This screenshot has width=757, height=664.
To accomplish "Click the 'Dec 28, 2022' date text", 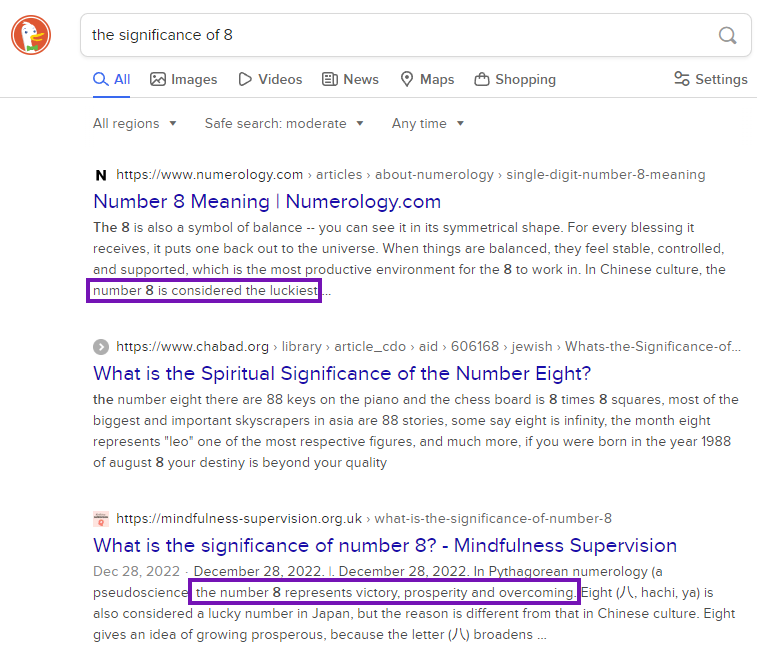I will [x=136, y=571].
